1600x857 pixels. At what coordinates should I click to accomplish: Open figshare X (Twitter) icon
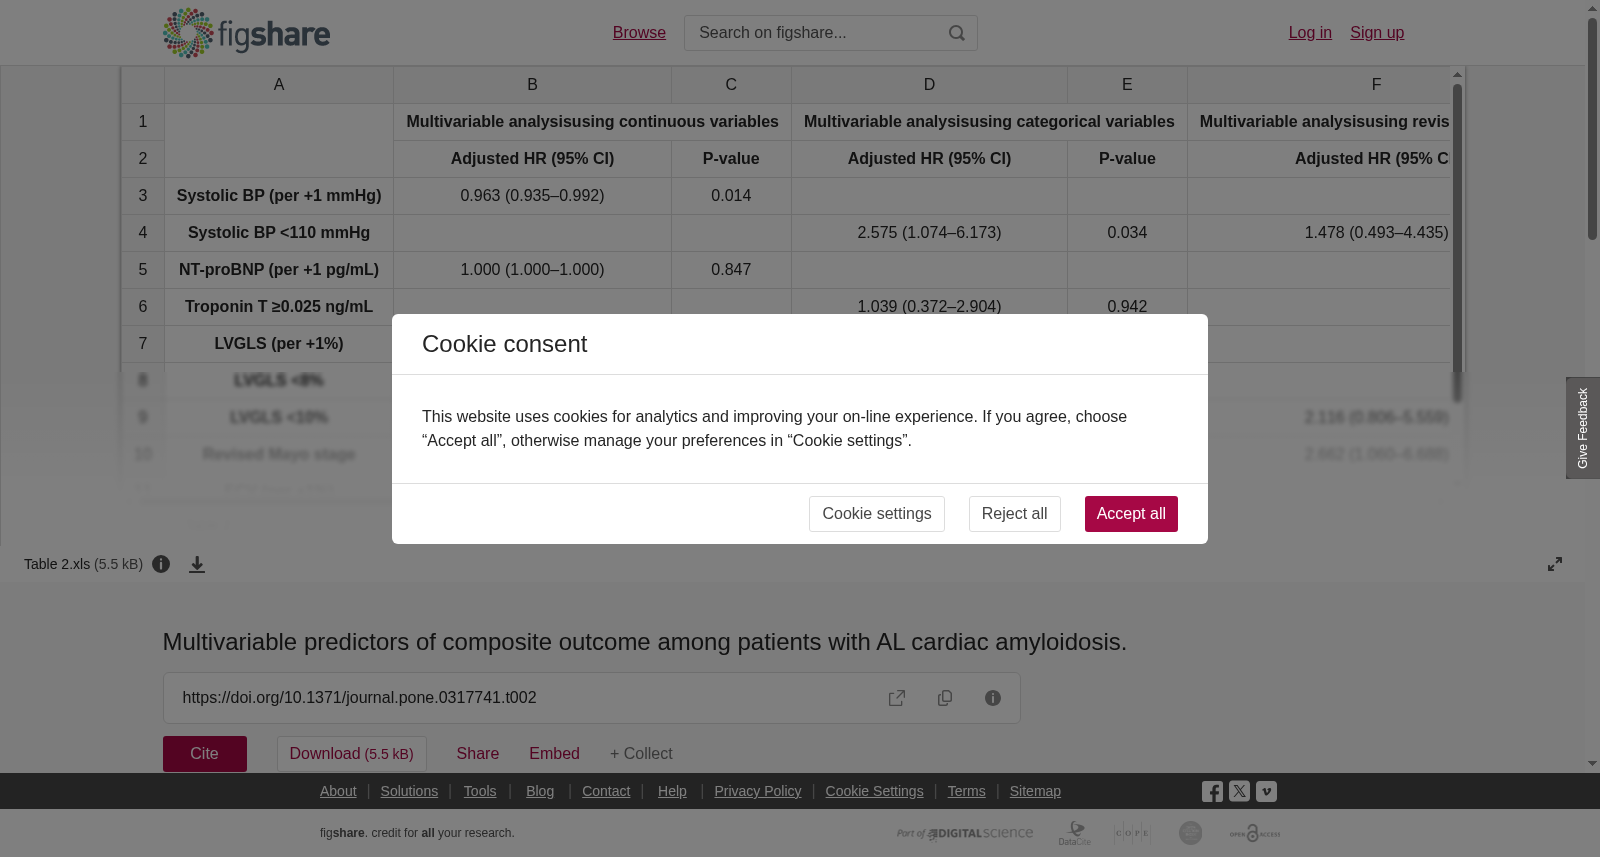pyautogui.click(x=1239, y=791)
